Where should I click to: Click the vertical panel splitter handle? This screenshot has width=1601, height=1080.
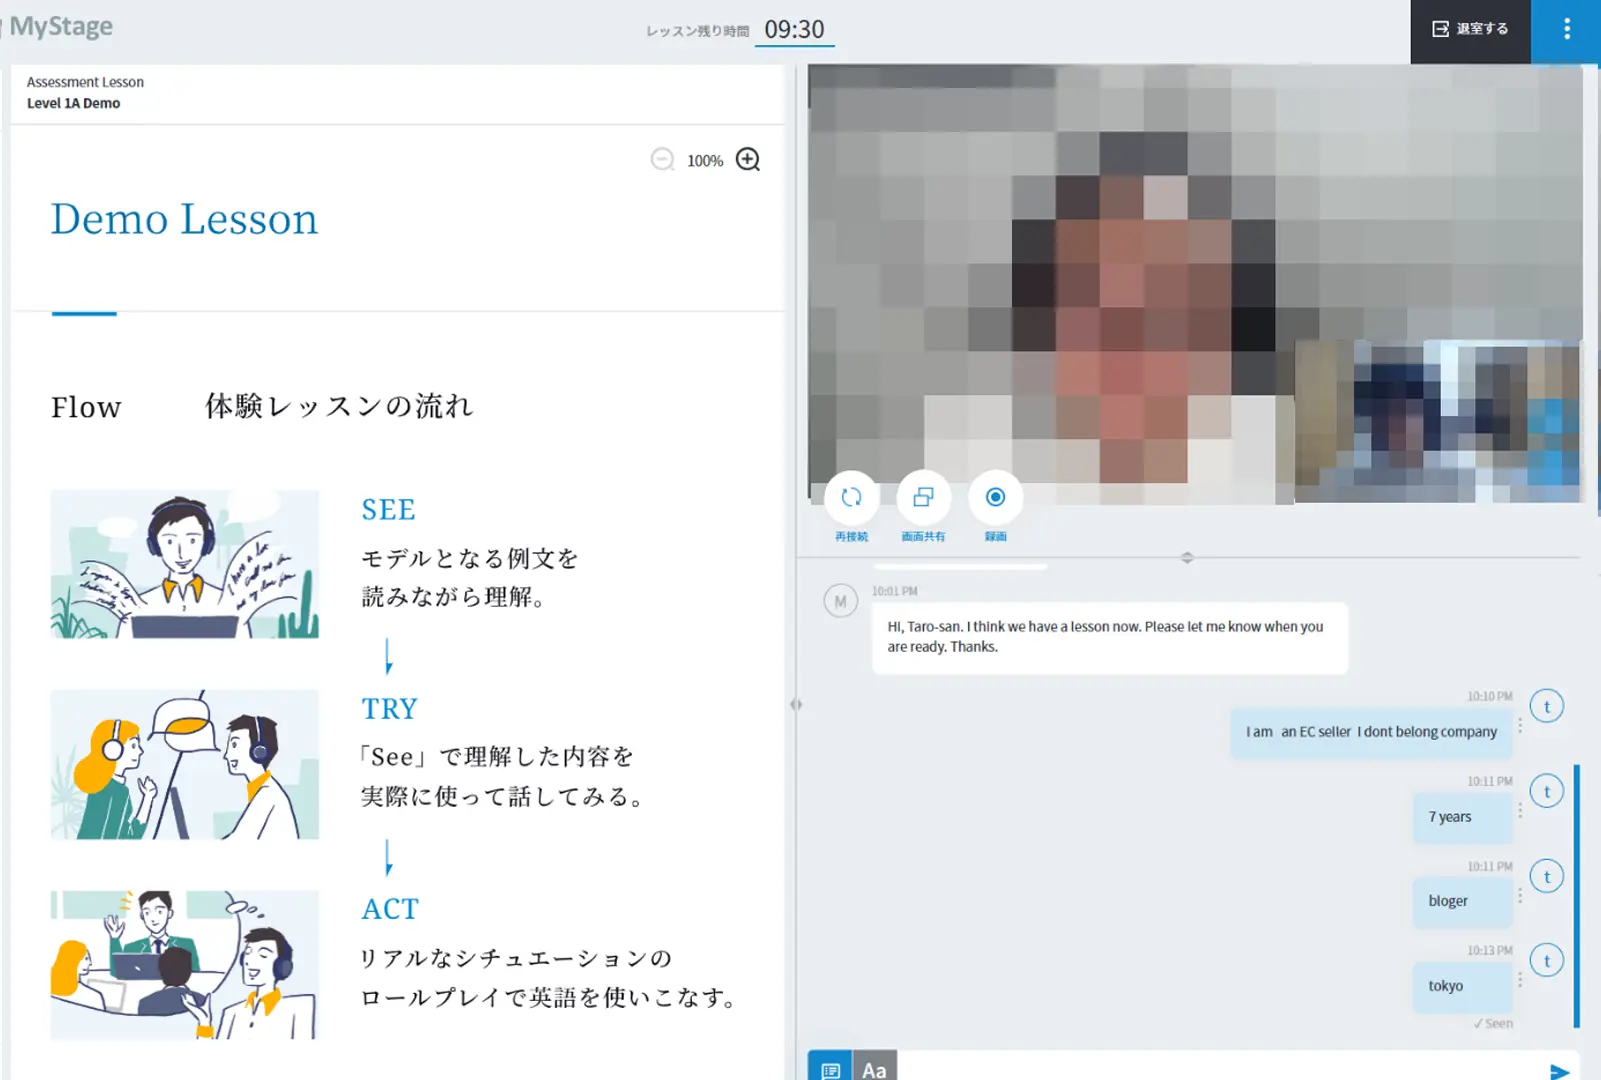(x=796, y=704)
